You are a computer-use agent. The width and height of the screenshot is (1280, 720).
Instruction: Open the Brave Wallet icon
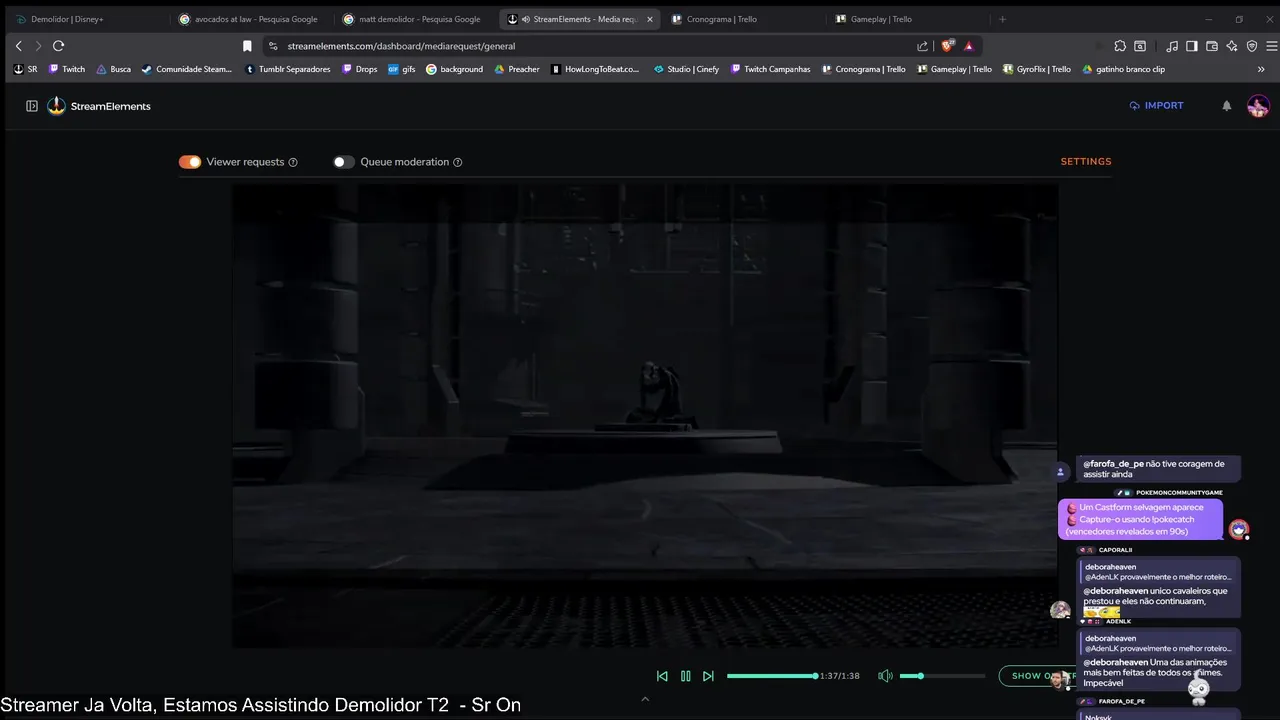[1212, 46]
